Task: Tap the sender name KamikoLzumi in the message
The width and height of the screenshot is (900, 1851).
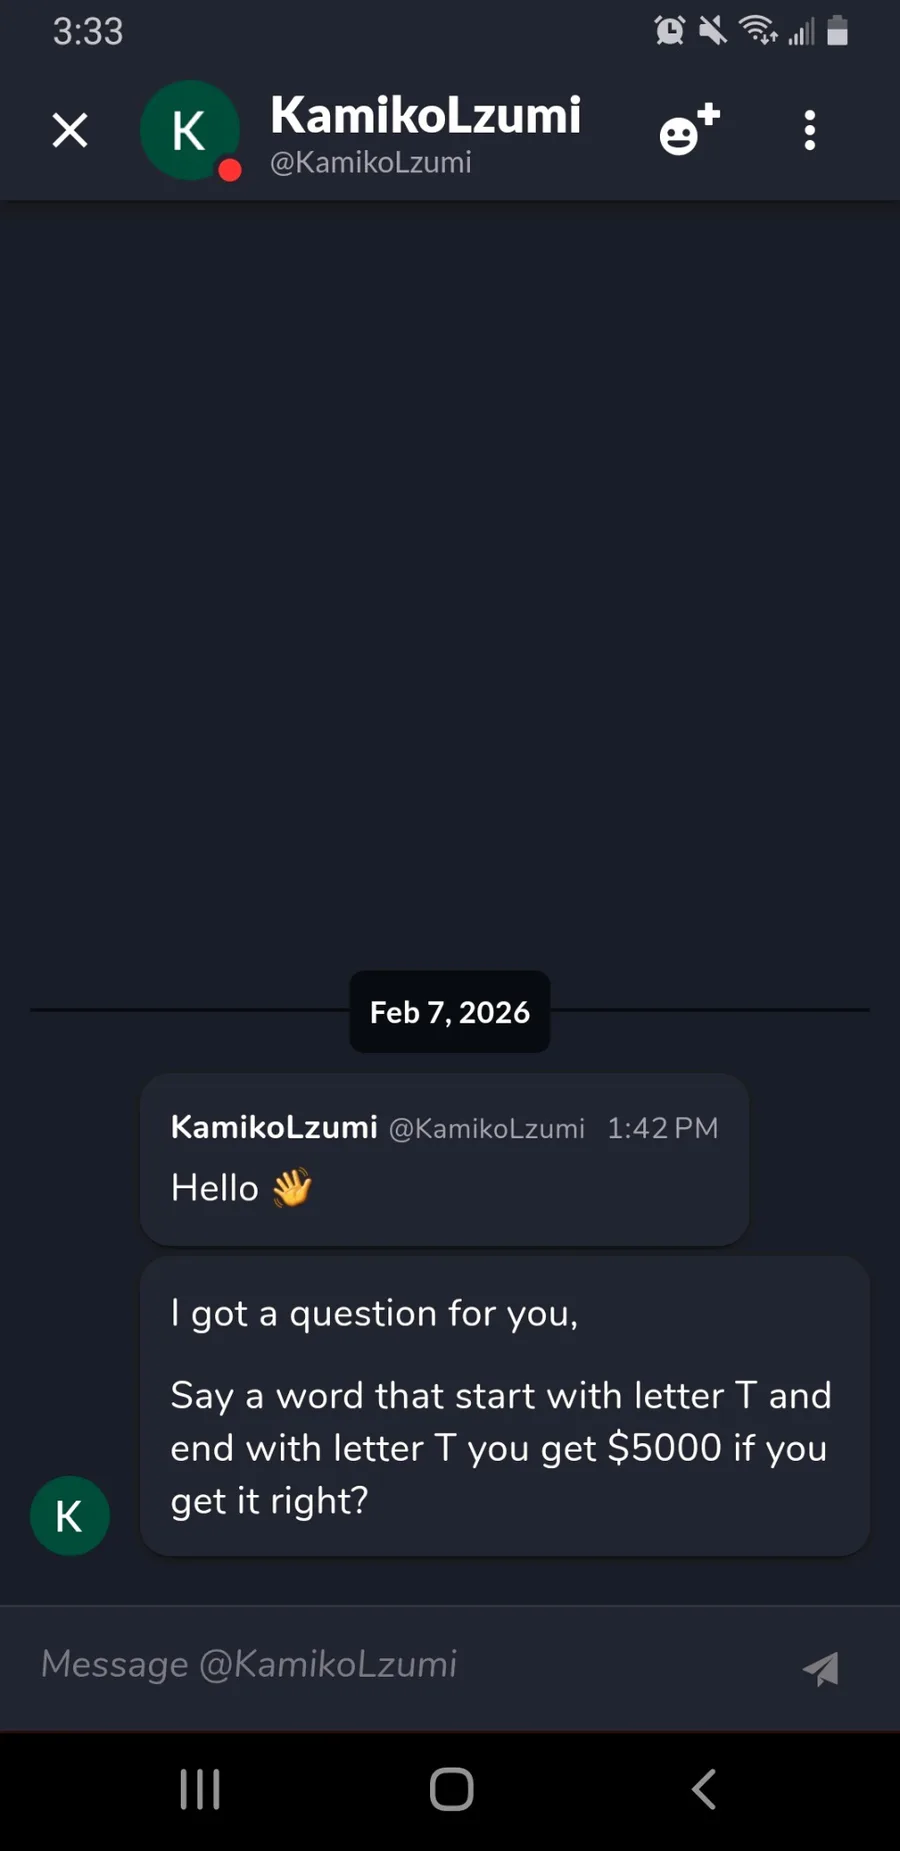Action: click(274, 1127)
